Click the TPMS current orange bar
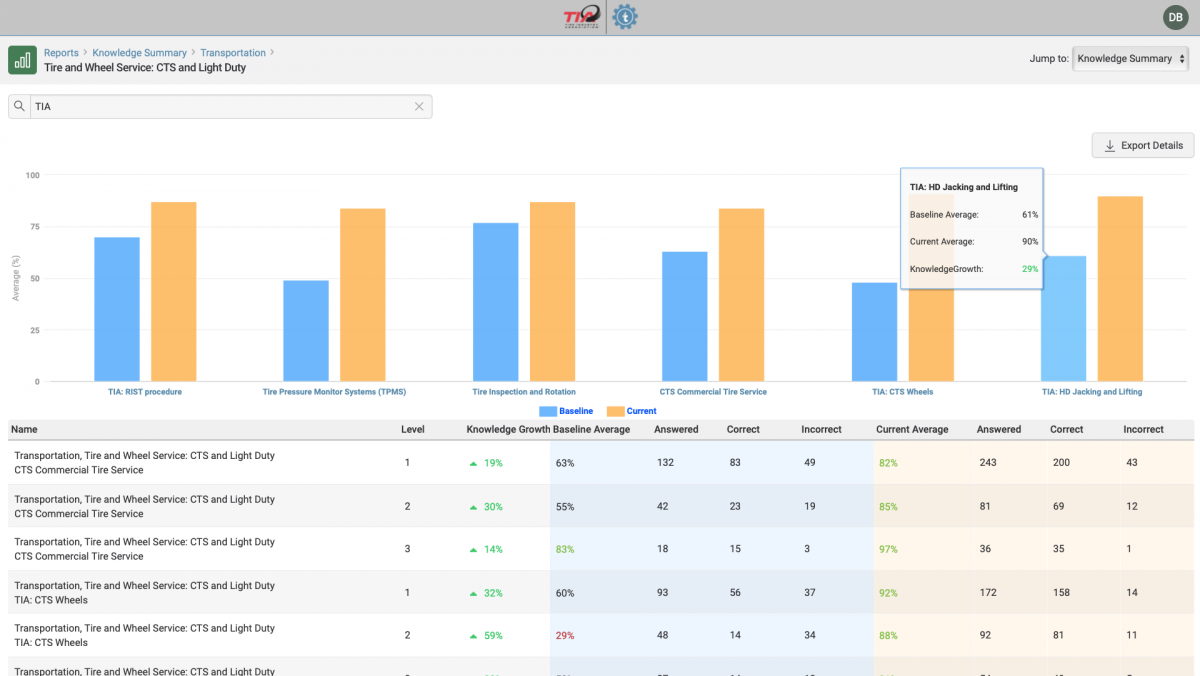Image resolution: width=1200 pixels, height=676 pixels. [362, 295]
